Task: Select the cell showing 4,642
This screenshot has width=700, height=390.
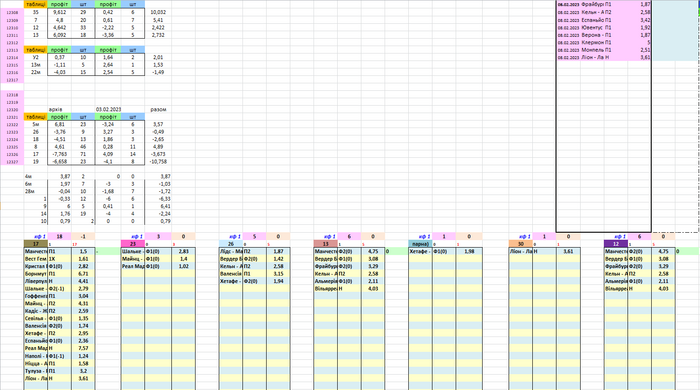Action: pyautogui.click(x=59, y=28)
